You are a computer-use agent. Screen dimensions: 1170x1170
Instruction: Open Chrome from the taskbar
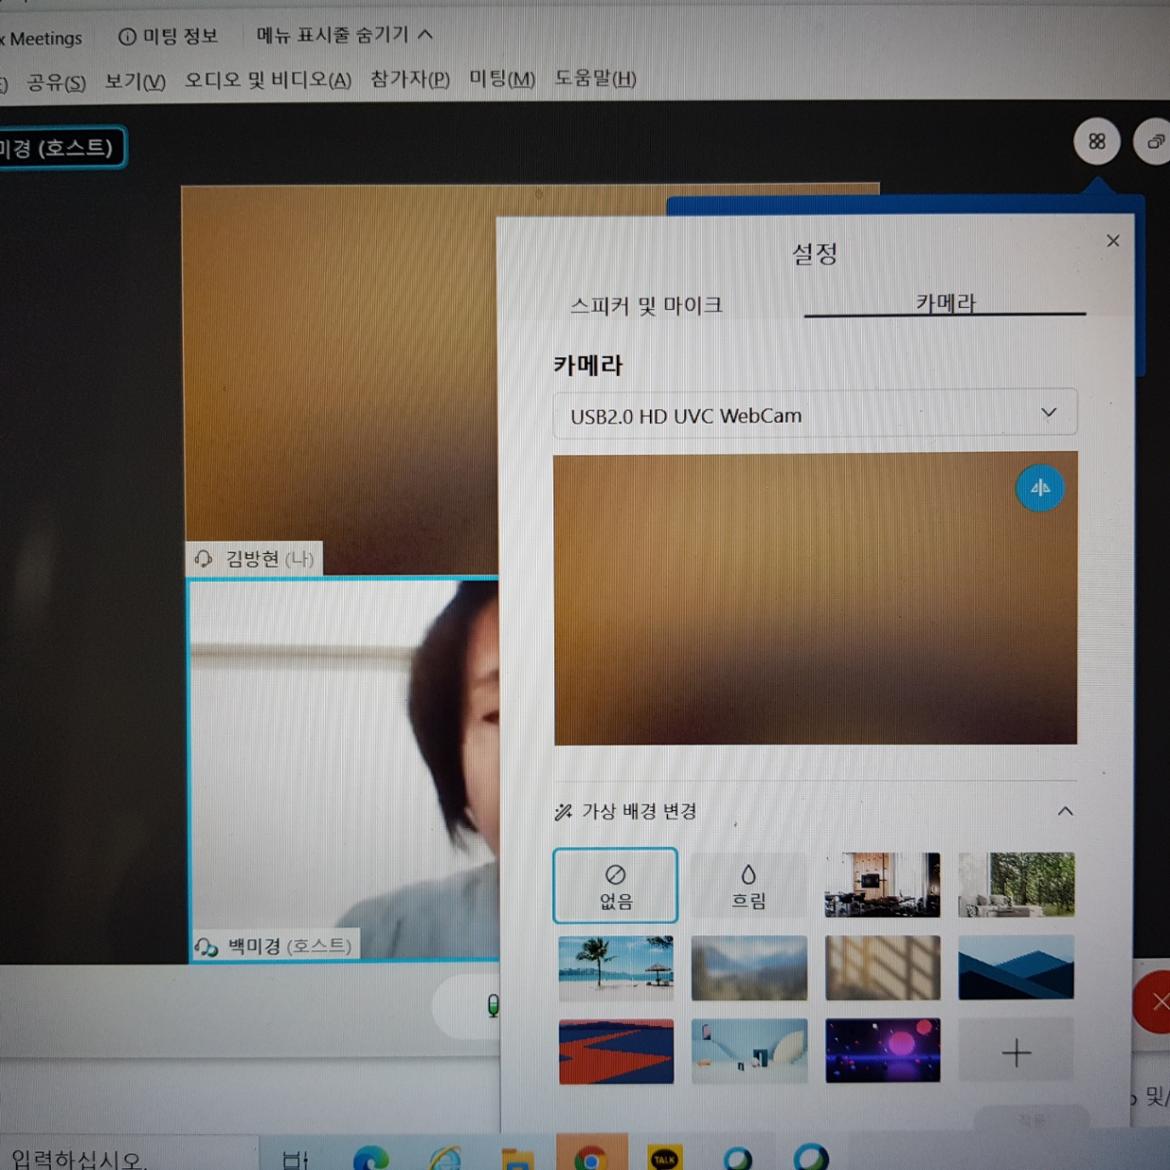click(x=591, y=1158)
